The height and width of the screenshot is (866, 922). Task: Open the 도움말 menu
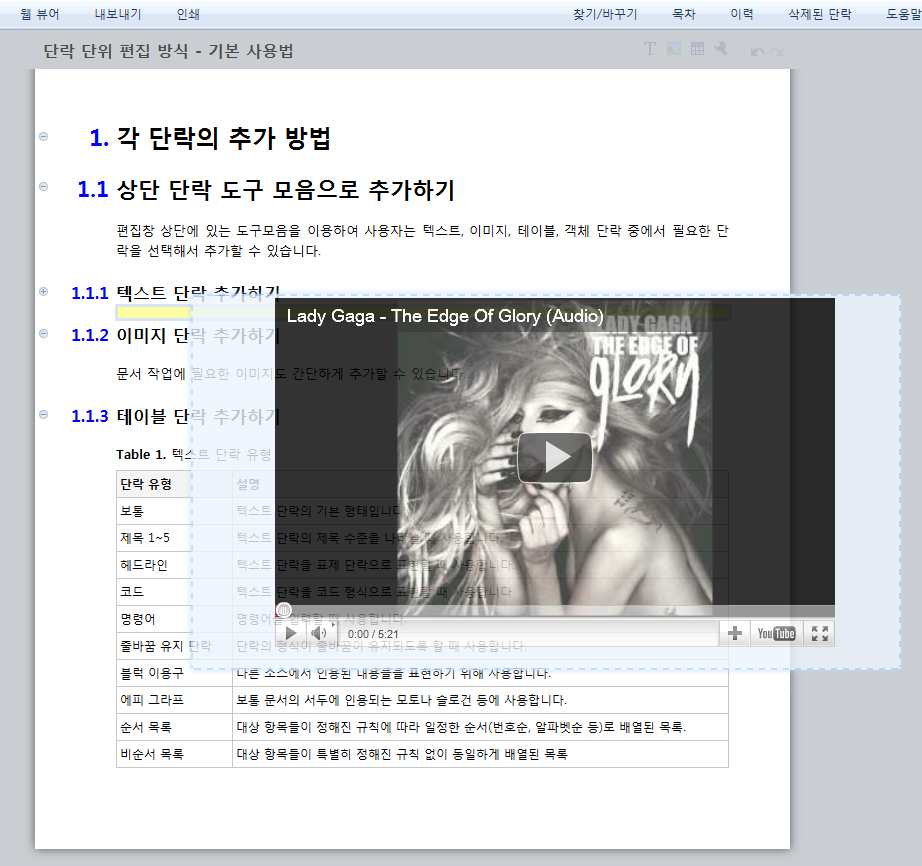(903, 14)
